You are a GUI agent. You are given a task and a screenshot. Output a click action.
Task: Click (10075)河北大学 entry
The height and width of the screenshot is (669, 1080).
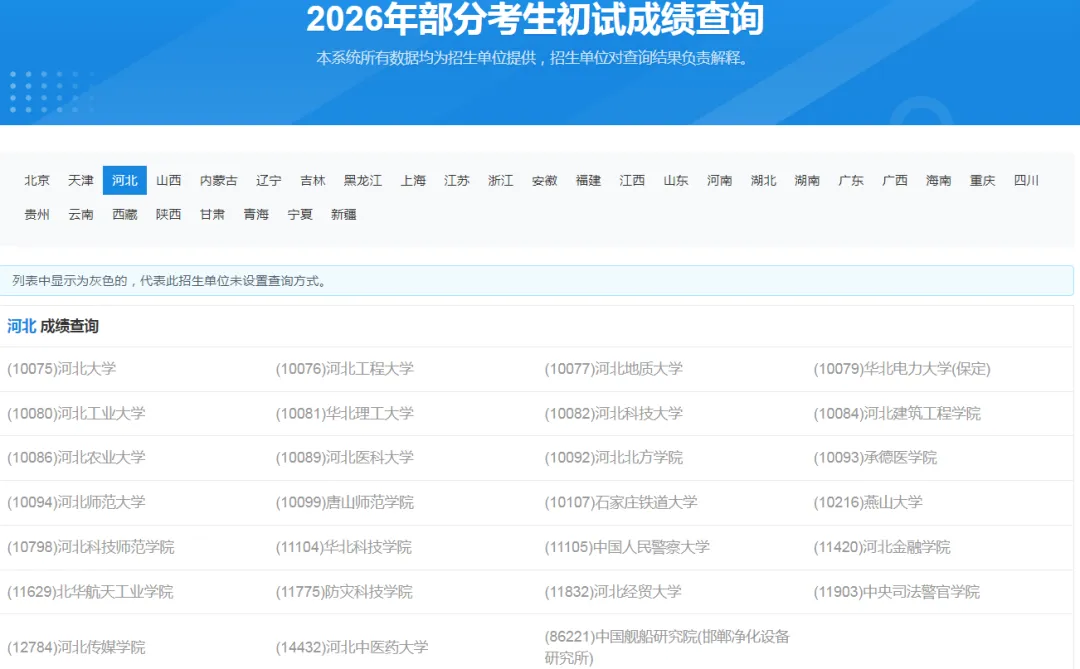tap(62, 369)
